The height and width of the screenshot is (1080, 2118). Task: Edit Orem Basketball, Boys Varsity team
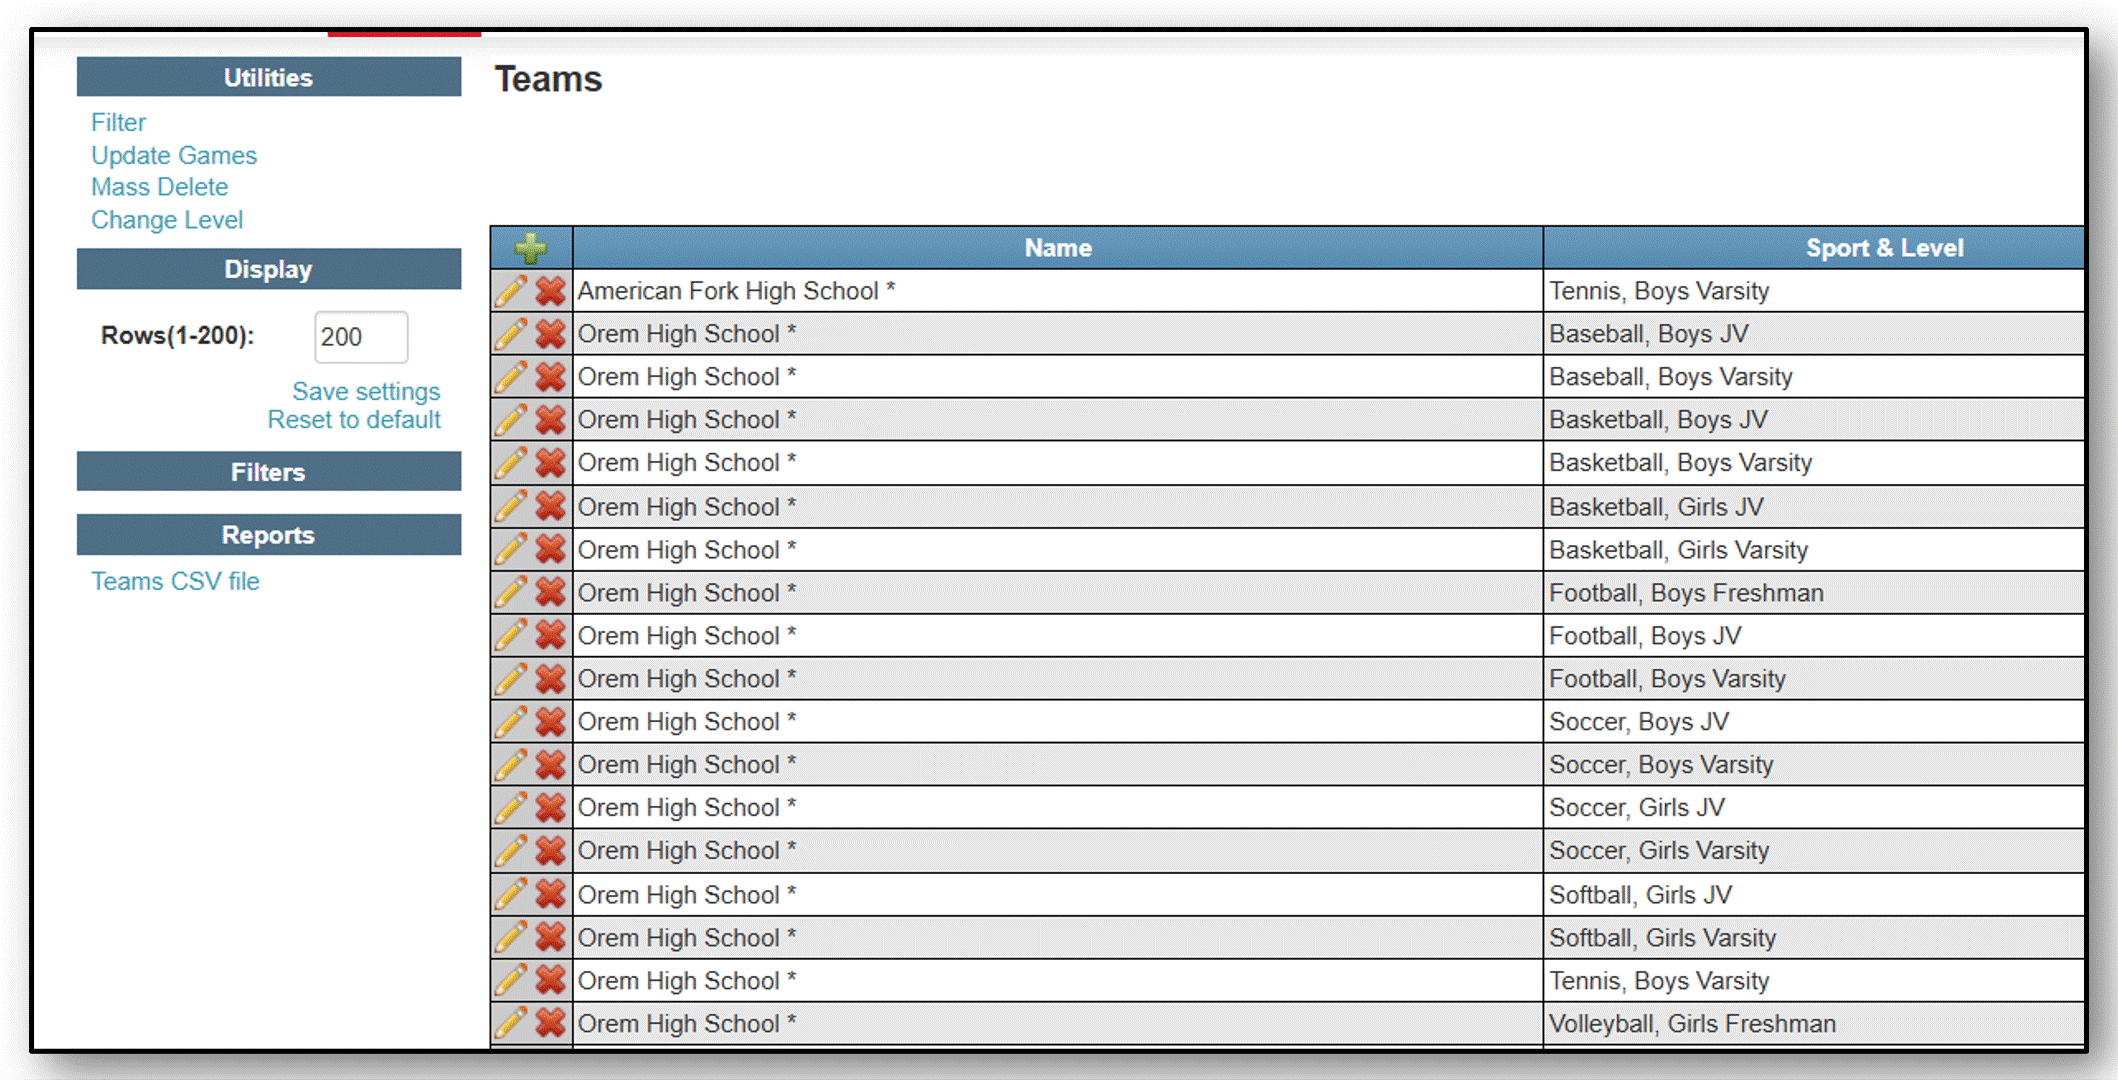(511, 463)
